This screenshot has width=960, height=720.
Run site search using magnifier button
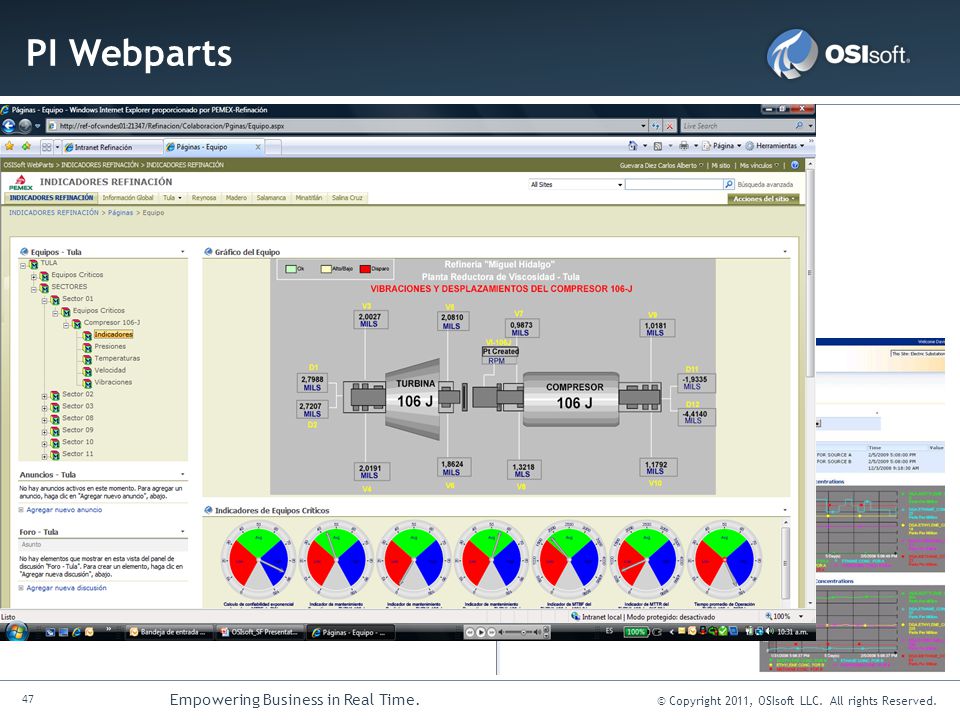[729, 184]
